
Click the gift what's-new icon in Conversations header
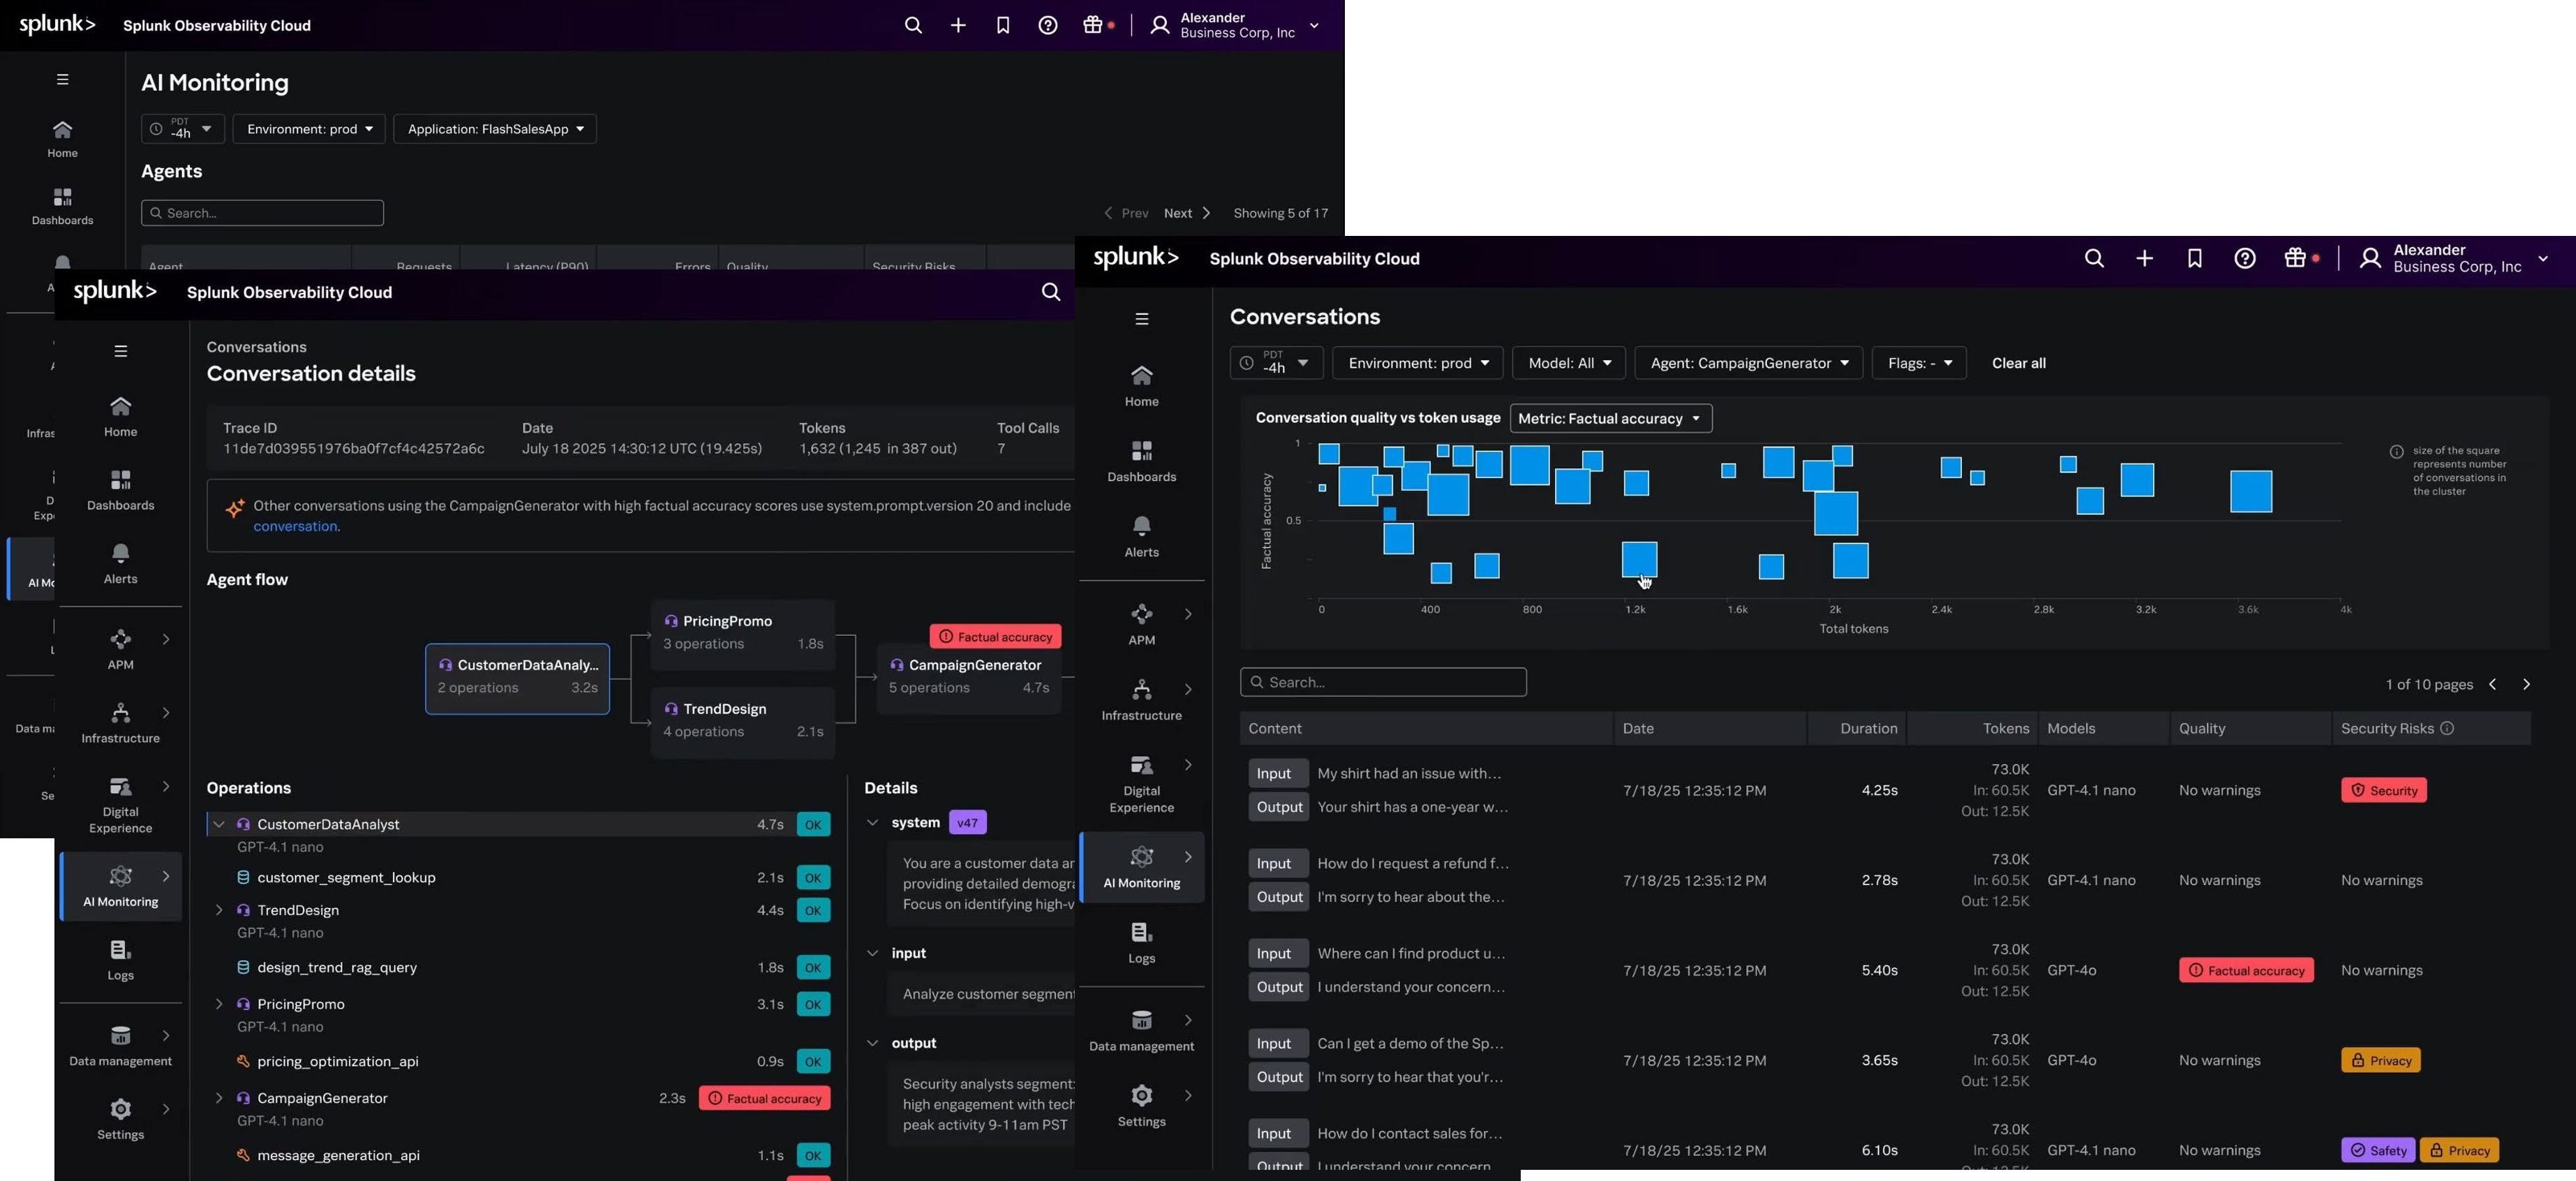(2295, 259)
